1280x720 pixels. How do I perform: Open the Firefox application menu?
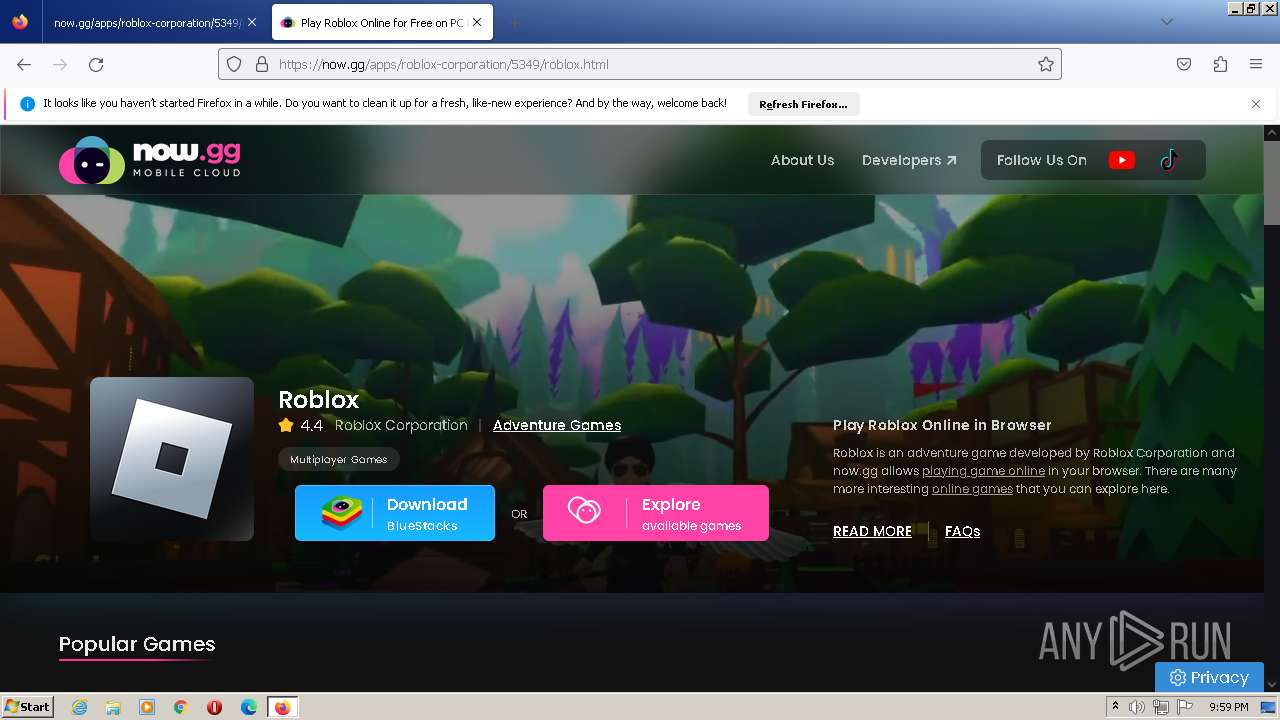(1256, 64)
